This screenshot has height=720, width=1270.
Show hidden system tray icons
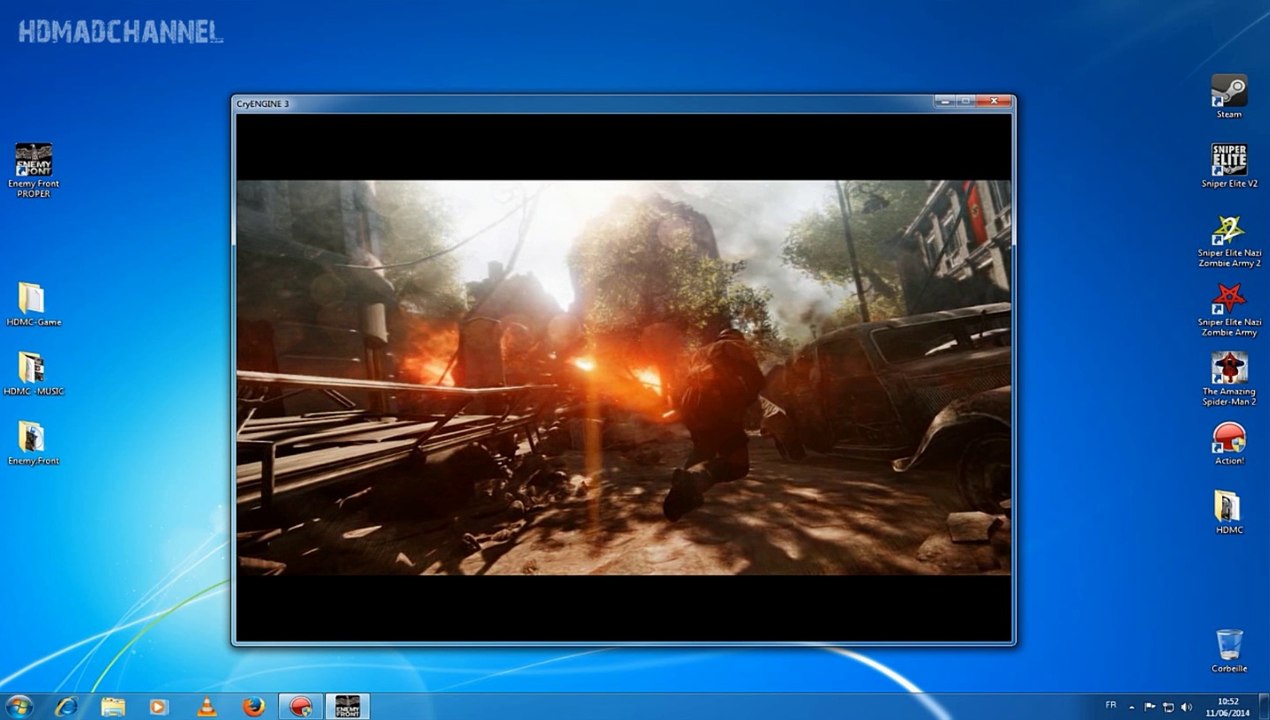(1133, 706)
